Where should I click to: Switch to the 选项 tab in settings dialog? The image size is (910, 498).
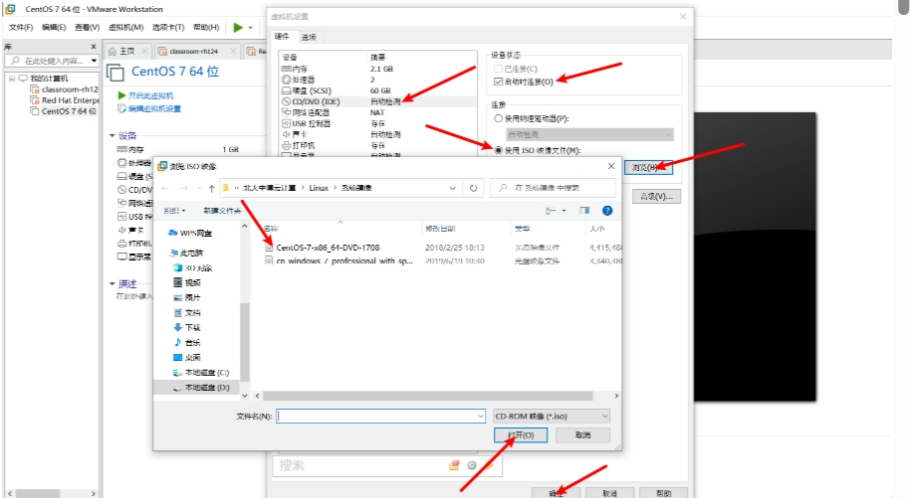click(x=309, y=37)
